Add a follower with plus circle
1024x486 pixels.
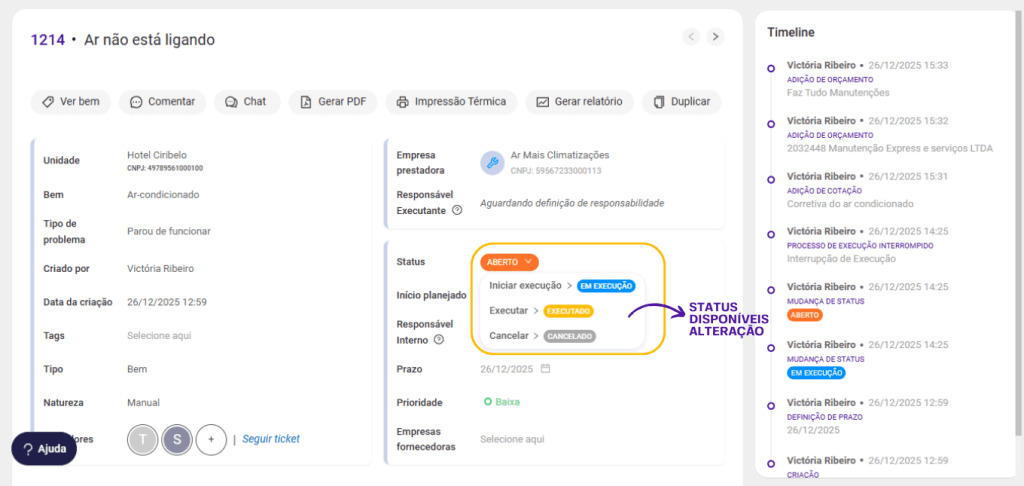point(211,439)
